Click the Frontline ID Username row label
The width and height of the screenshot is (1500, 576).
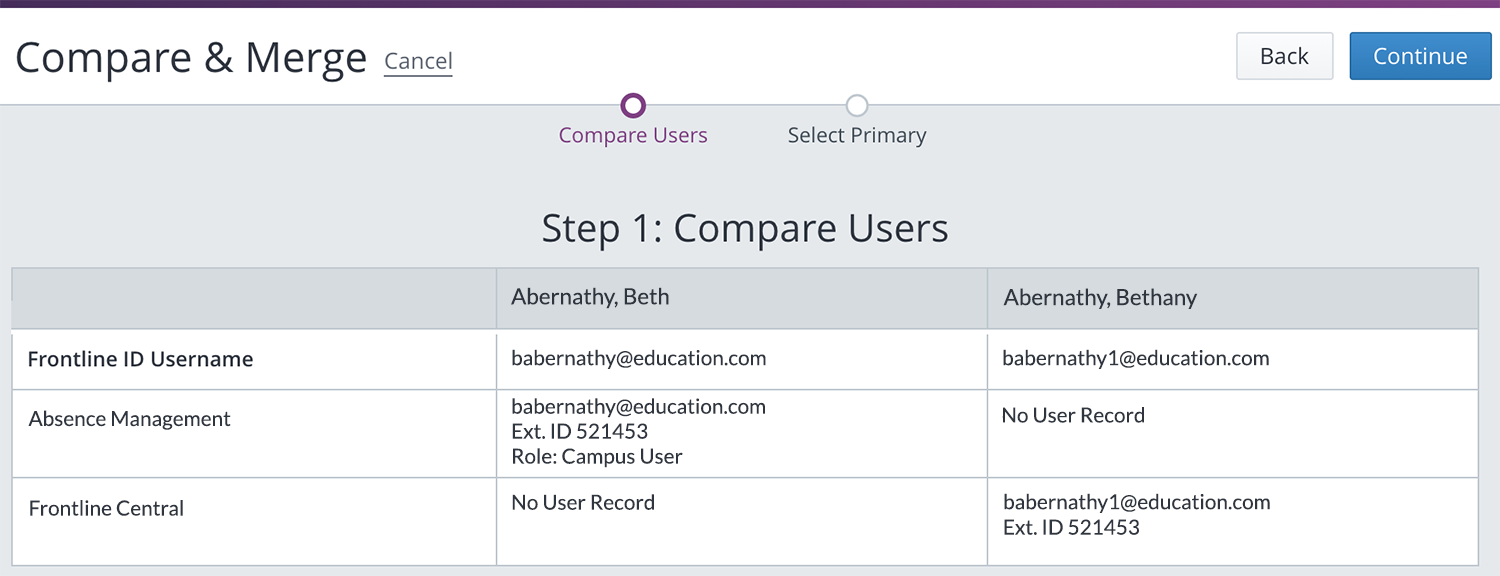coord(140,359)
